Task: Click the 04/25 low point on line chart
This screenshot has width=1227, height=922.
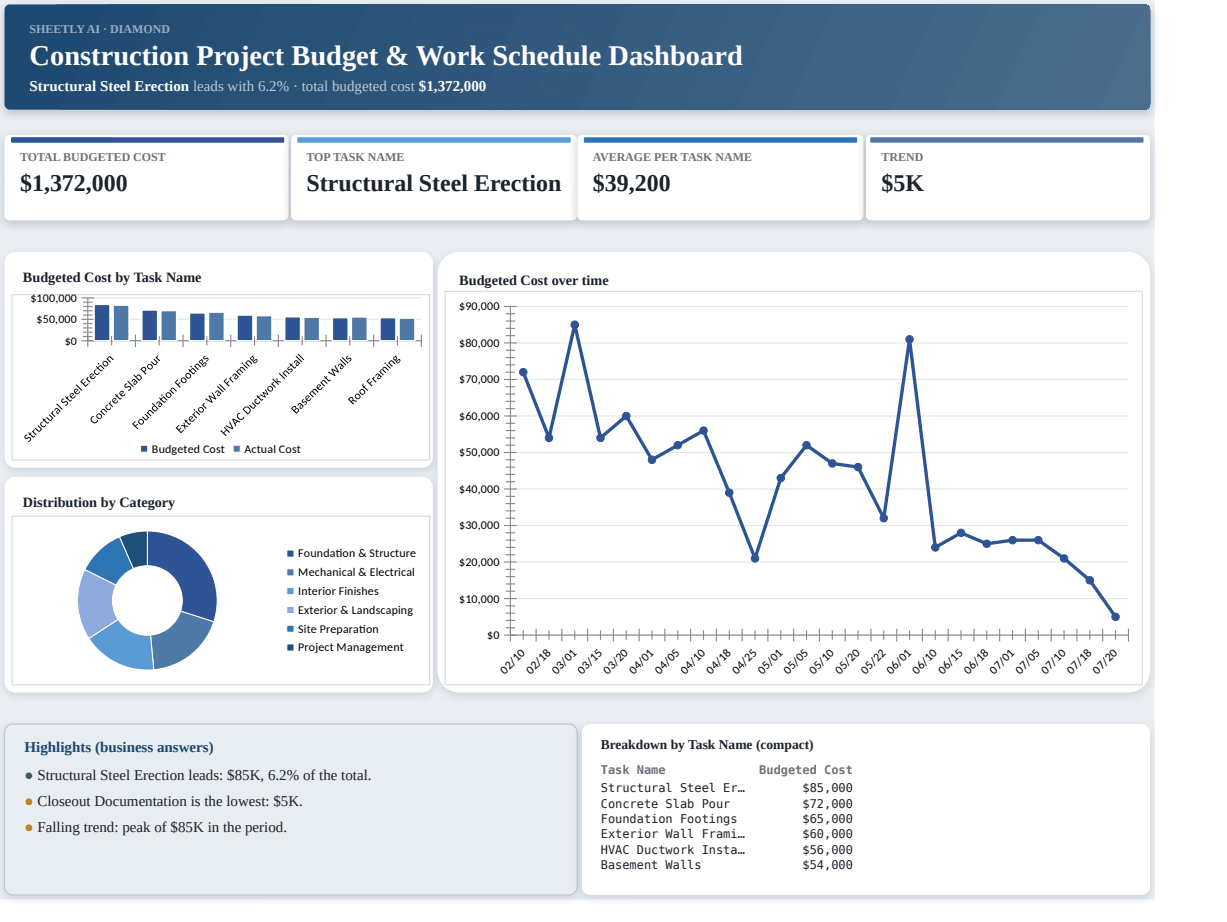Action: [755, 558]
